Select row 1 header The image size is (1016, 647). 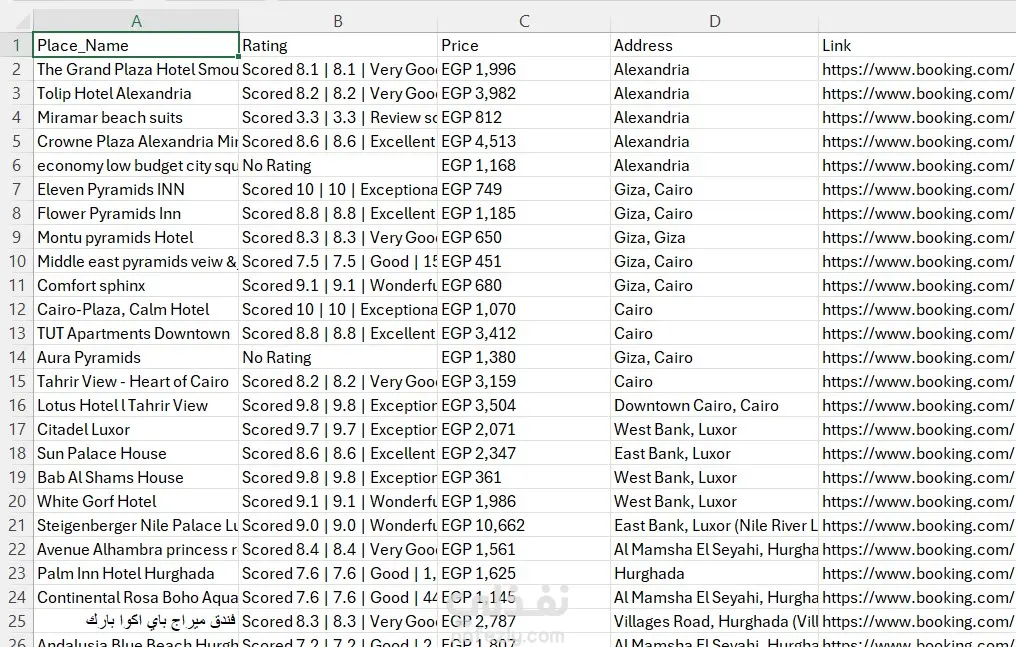click(16, 45)
